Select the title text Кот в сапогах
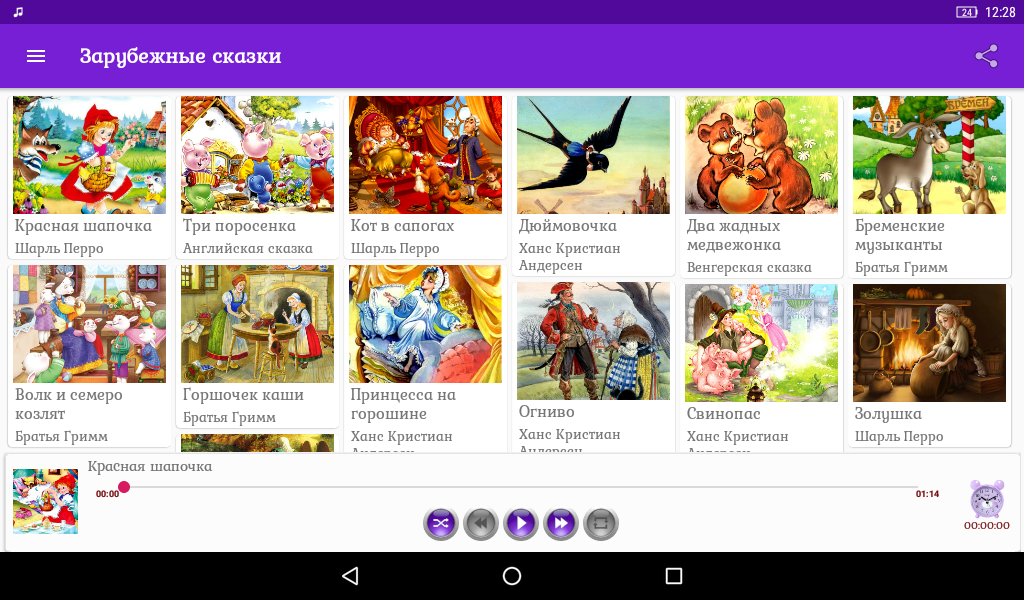The height and width of the screenshot is (600, 1024). pyautogui.click(x=402, y=226)
